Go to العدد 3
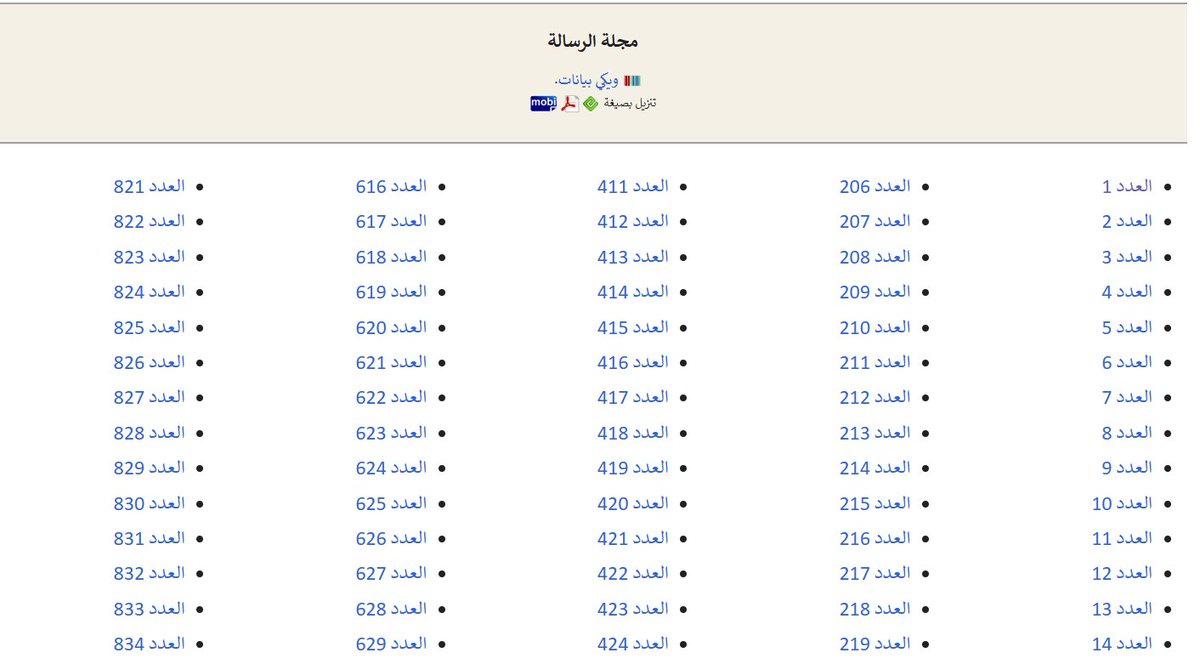 click(1127, 257)
